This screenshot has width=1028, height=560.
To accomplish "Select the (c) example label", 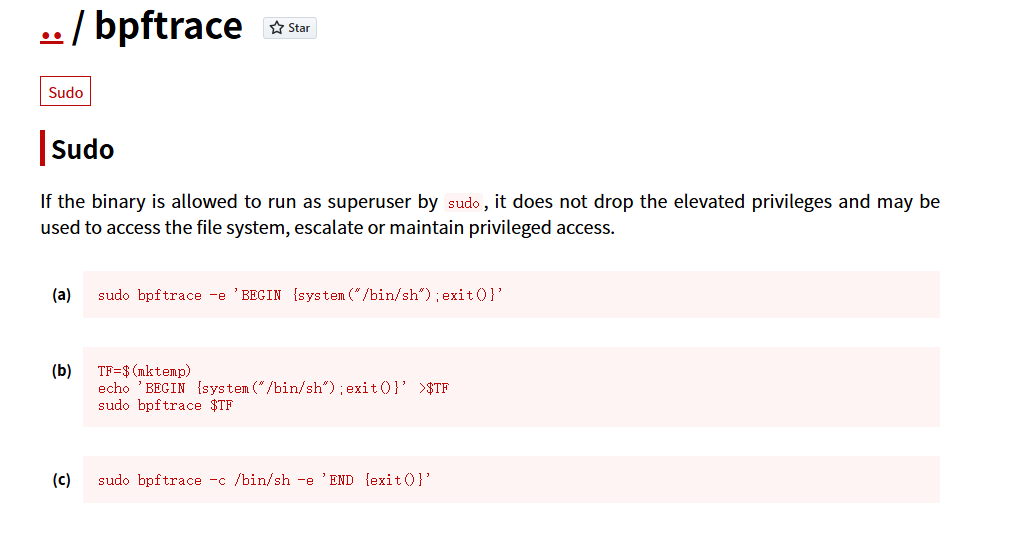I will click(62, 480).
